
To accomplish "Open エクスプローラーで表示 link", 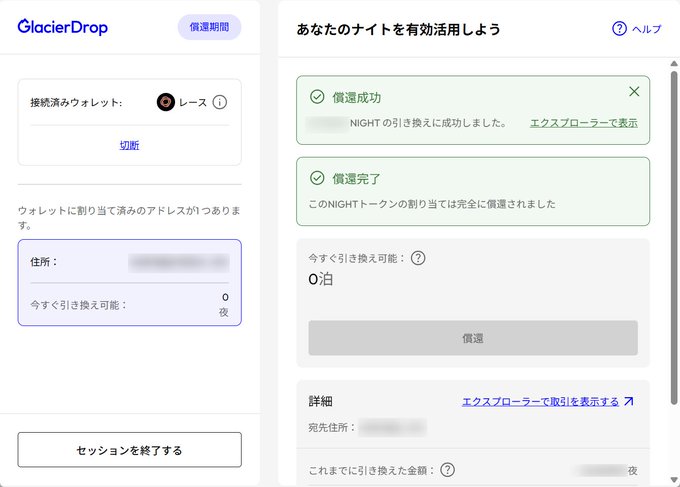I will click(x=584, y=123).
